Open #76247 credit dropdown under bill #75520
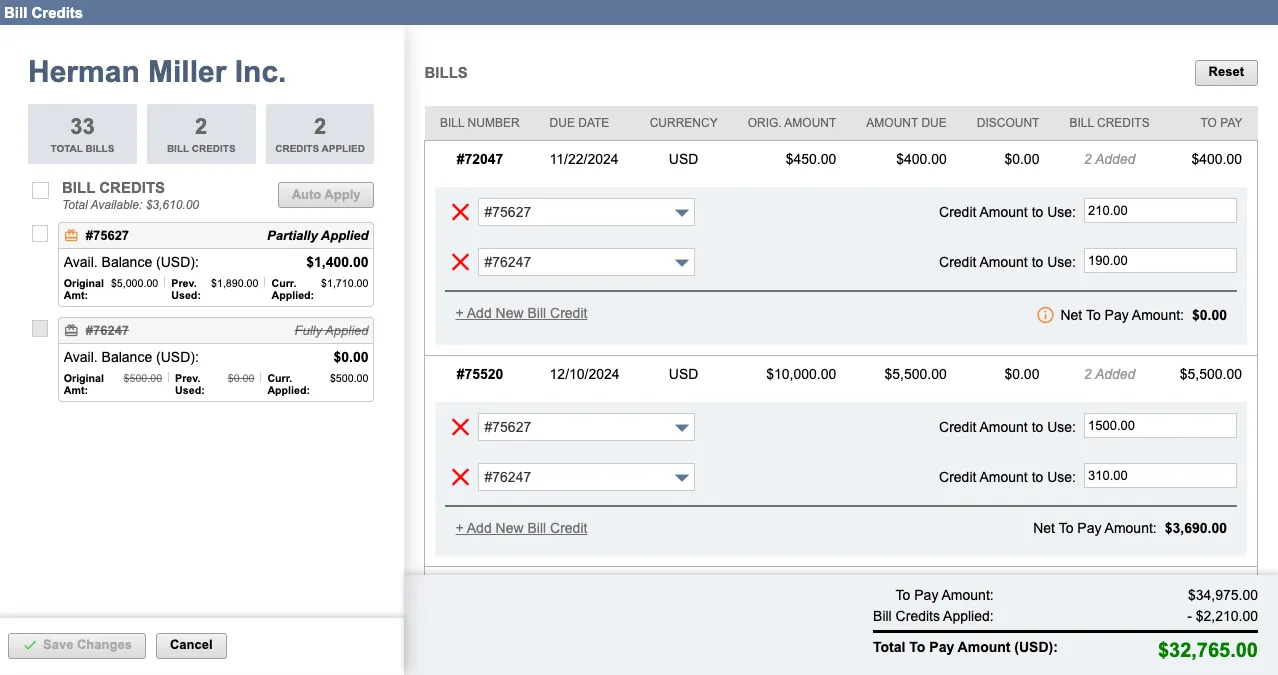The width and height of the screenshot is (1278, 675). (x=586, y=477)
